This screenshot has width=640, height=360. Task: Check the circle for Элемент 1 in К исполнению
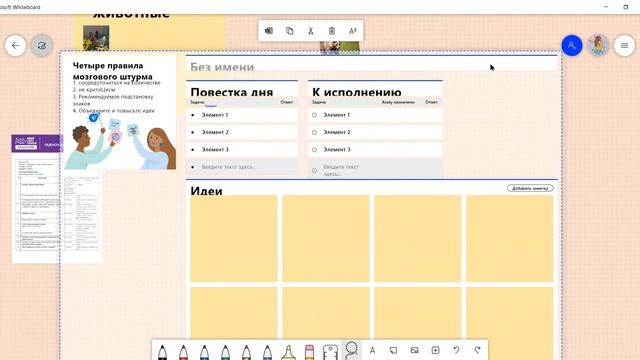[x=314, y=115]
